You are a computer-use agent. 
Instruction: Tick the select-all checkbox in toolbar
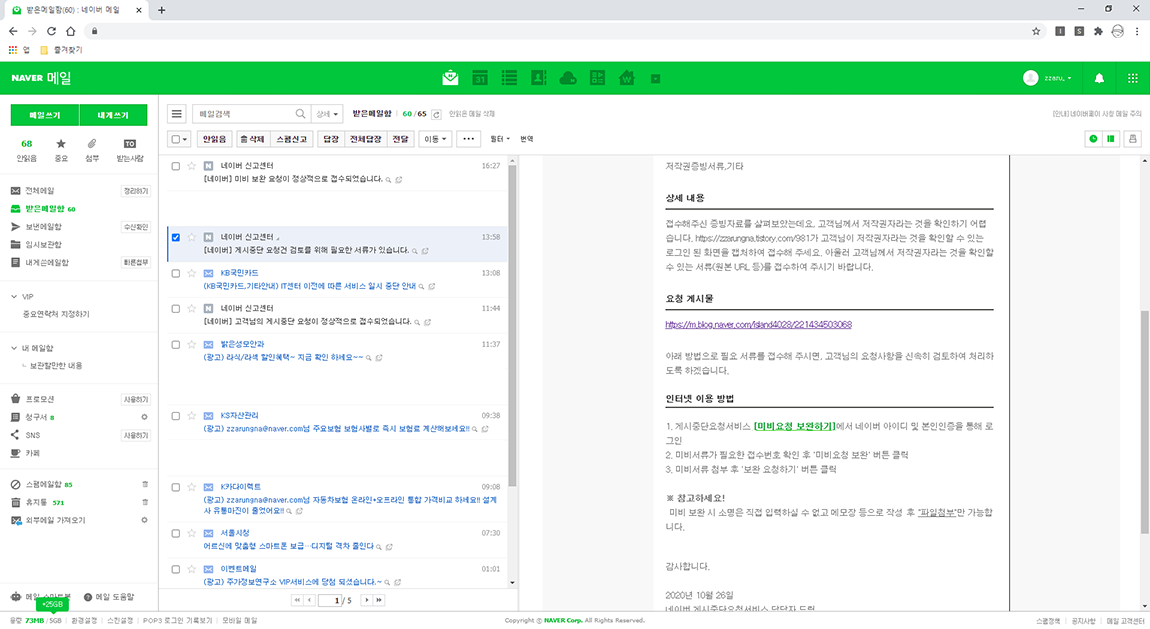(175, 139)
